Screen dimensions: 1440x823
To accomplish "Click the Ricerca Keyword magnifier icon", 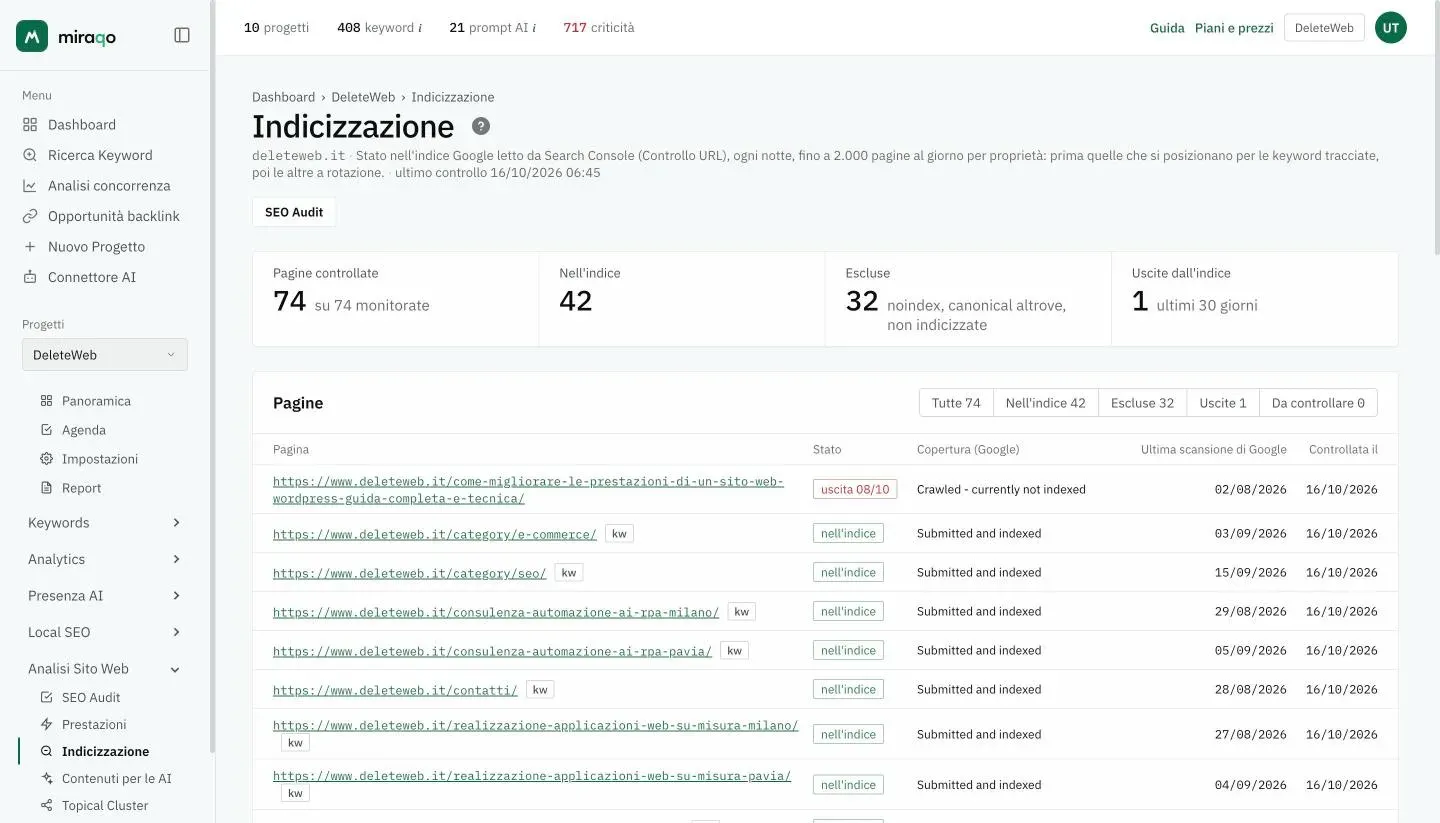I will pyautogui.click(x=30, y=155).
